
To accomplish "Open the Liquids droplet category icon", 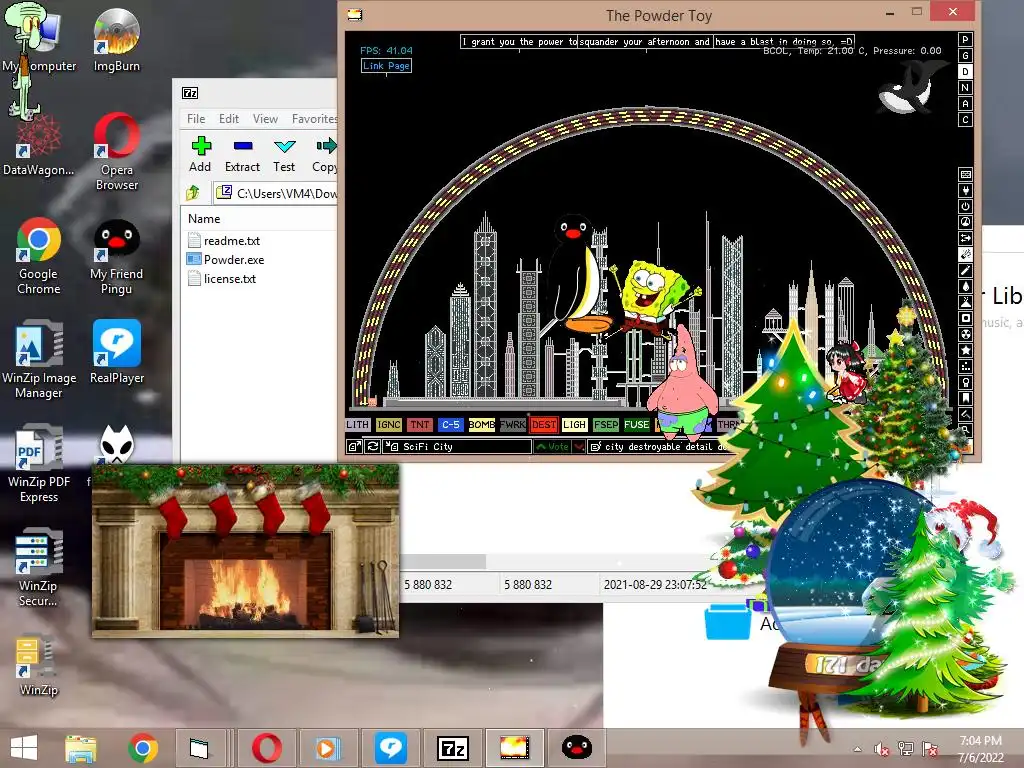I will click(965, 286).
